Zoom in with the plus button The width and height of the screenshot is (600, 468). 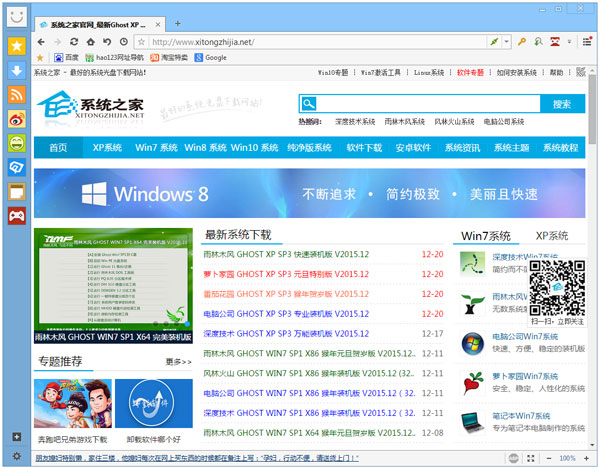[586, 458]
